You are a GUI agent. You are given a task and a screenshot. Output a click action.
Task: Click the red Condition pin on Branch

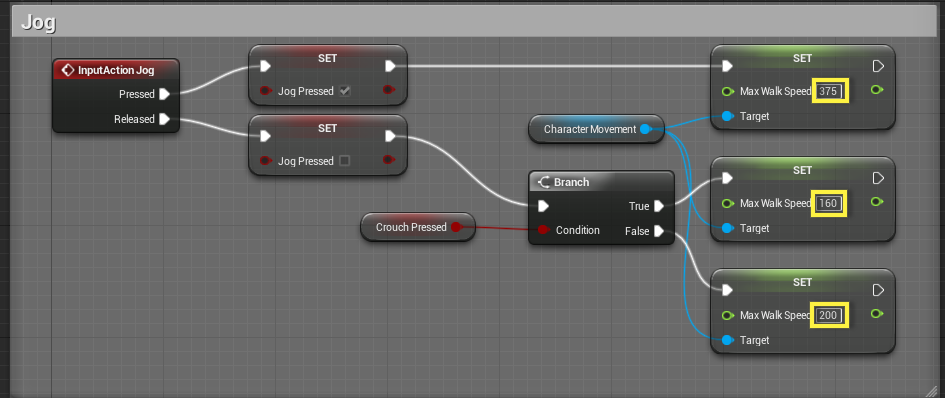543,230
